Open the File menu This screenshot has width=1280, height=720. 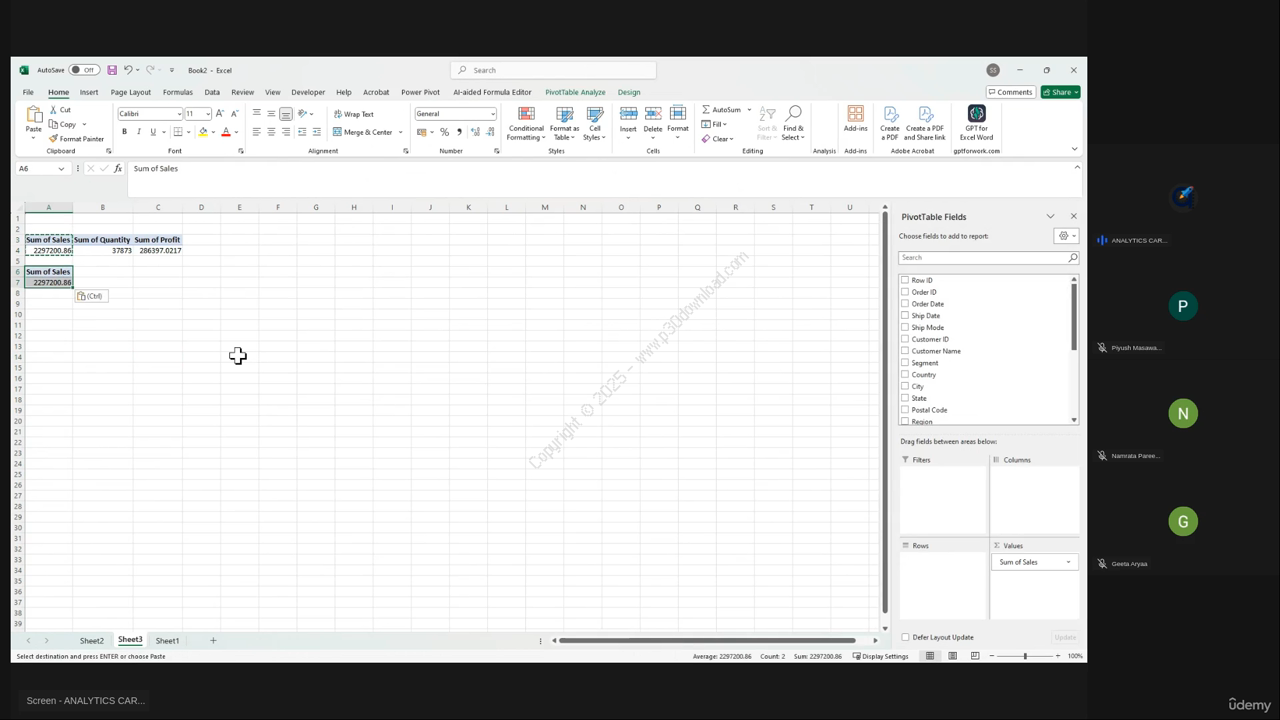(x=28, y=92)
